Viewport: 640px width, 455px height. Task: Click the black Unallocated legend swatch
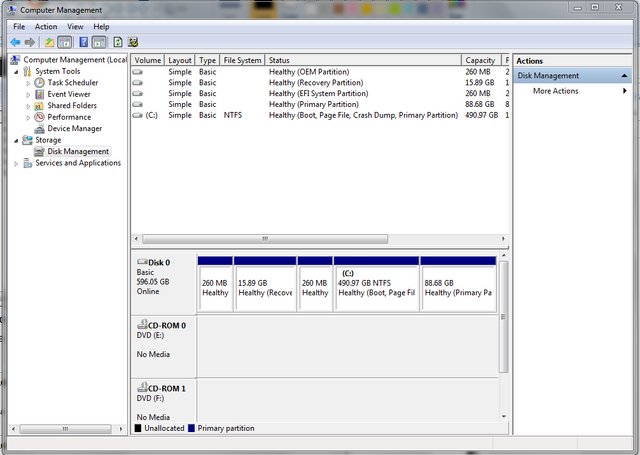pos(138,428)
